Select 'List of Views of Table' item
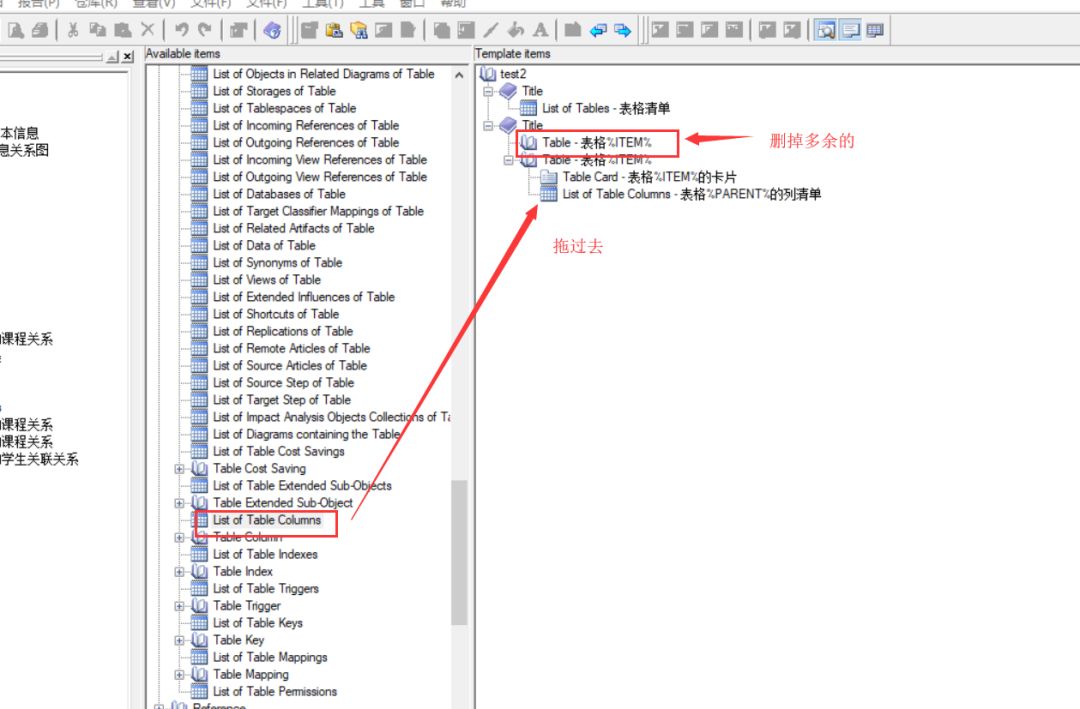 point(267,280)
